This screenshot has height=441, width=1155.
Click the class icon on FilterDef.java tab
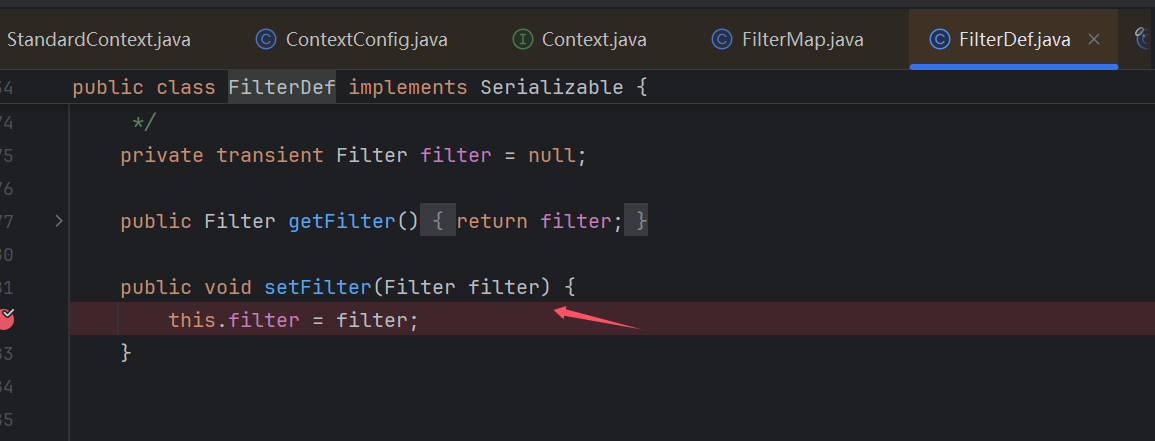(939, 39)
